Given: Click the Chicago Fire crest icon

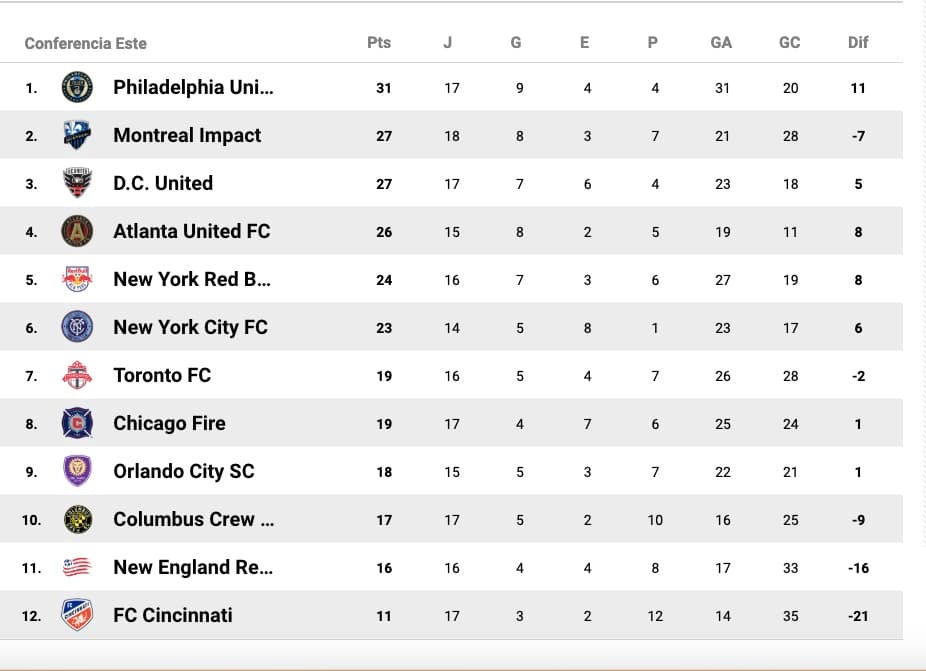Looking at the screenshot, I should [x=77, y=423].
